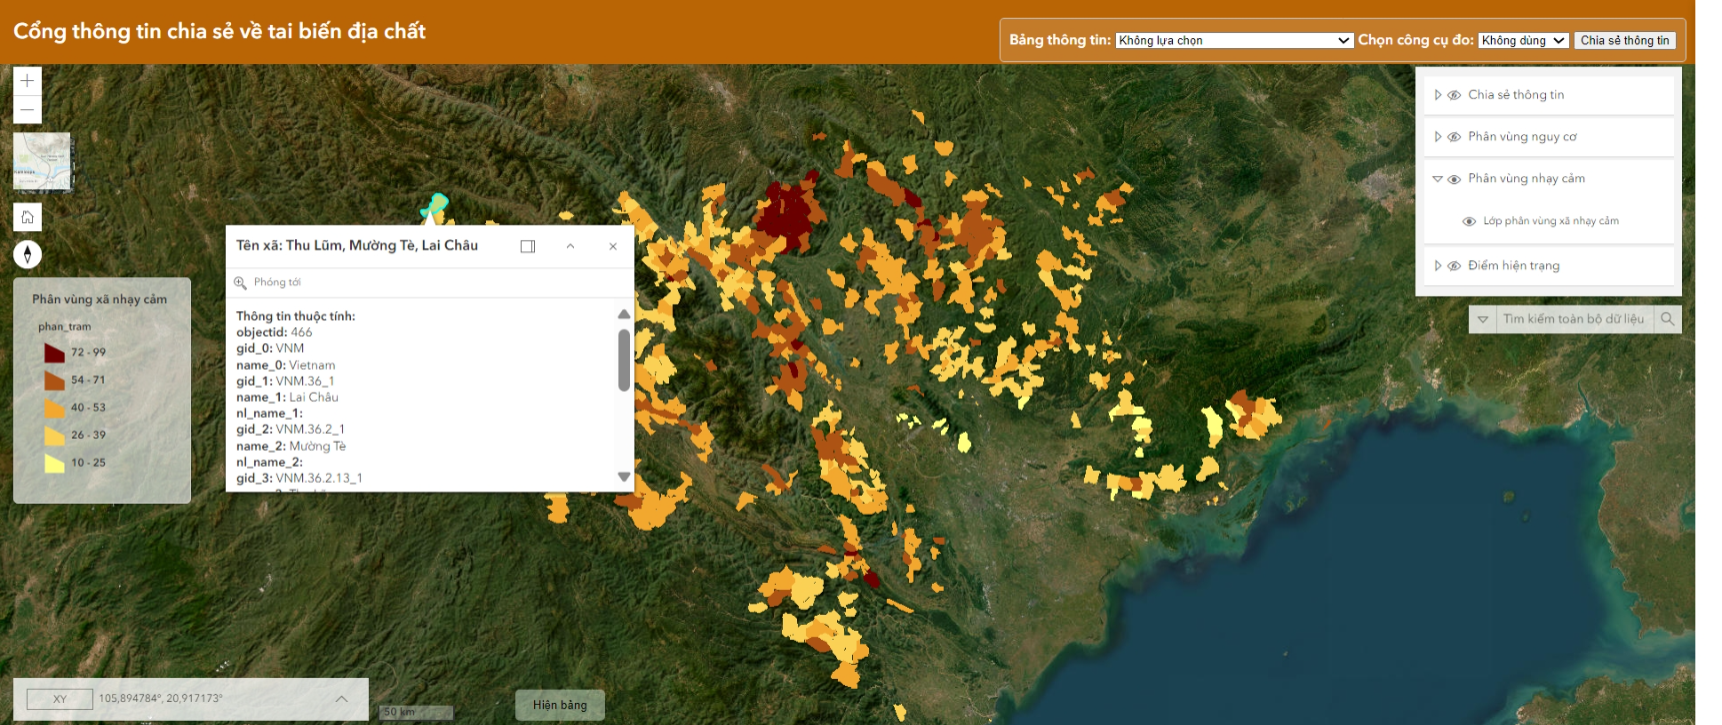Zoom in the map with plus button
This screenshot has height=725, width=1722.
tap(27, 81)
